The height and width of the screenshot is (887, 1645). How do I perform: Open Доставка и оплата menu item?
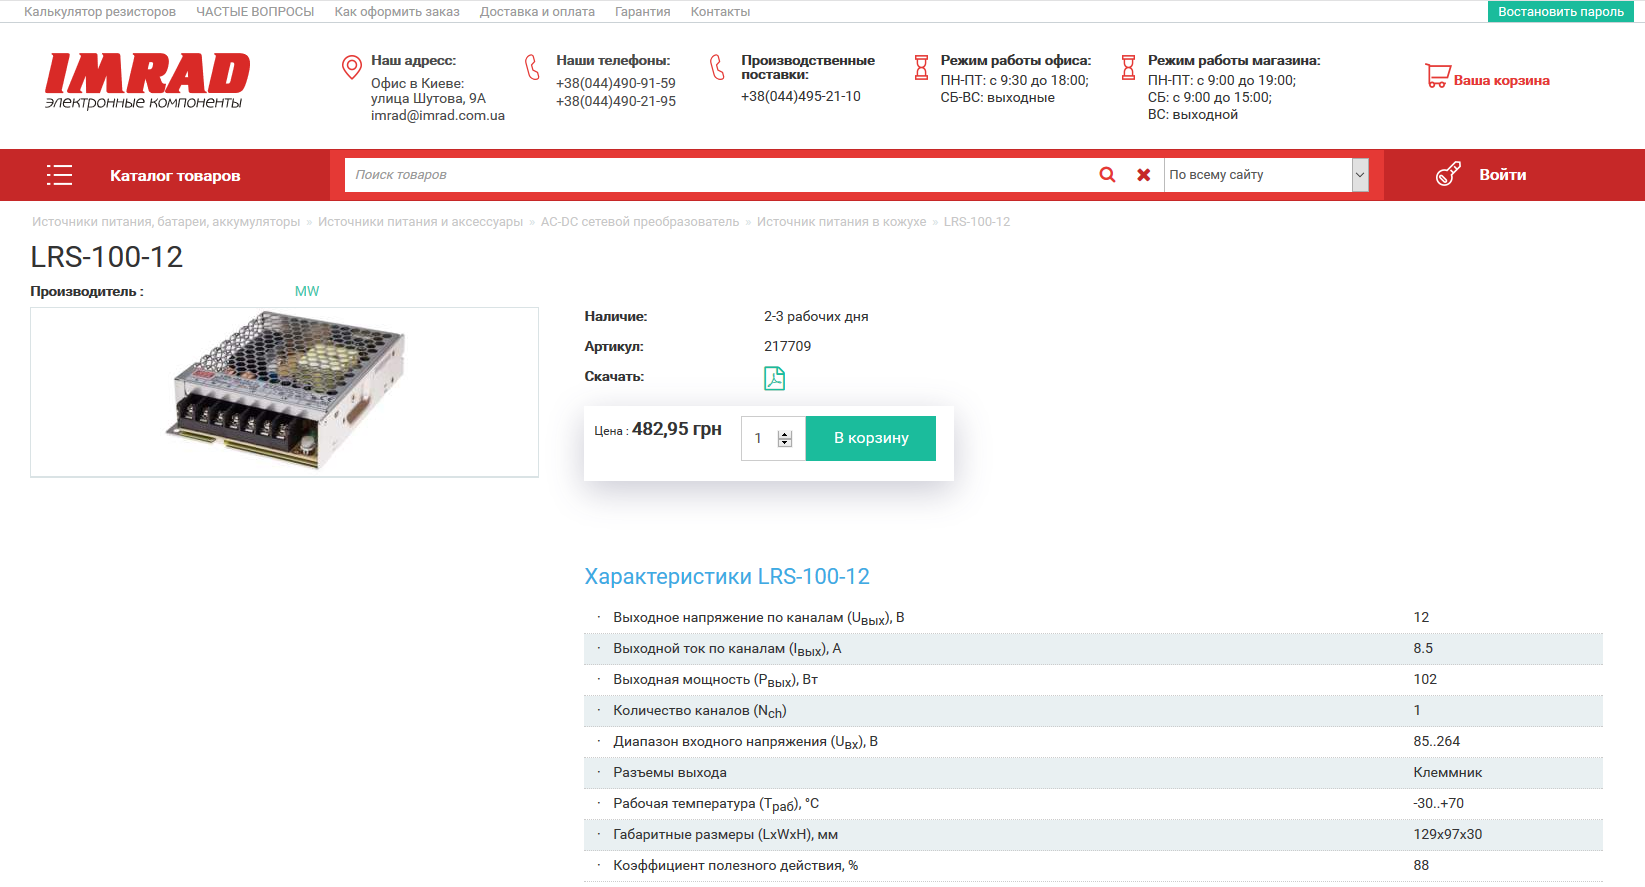(x=537, y=12)
